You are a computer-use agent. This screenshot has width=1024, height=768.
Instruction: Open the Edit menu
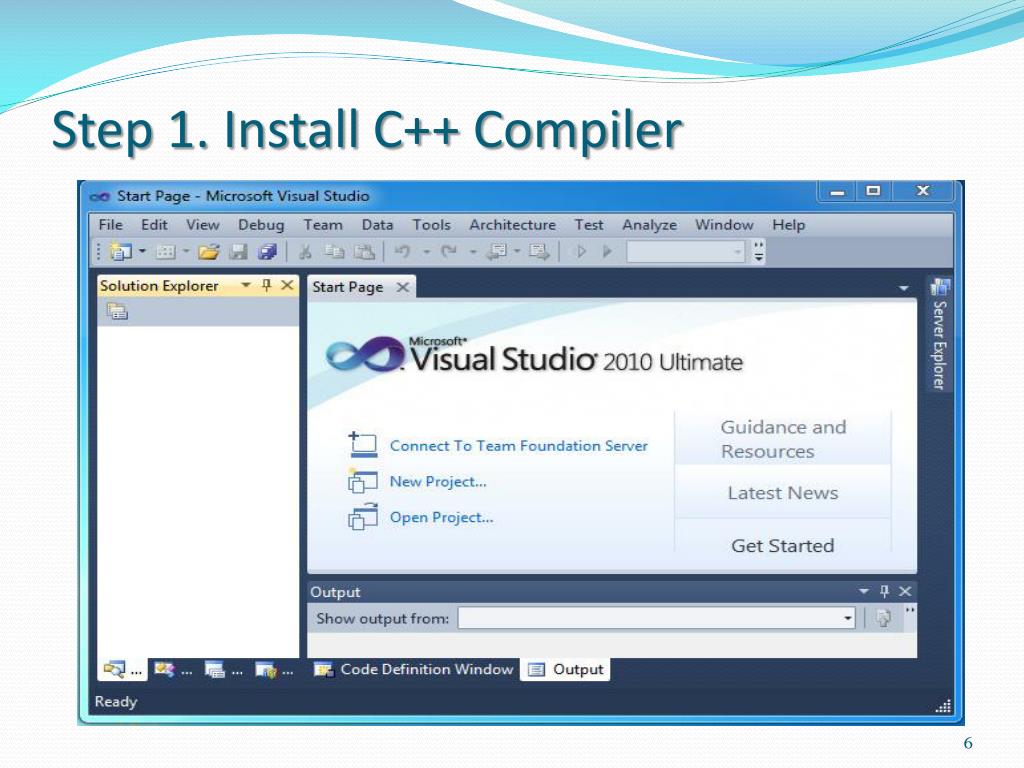[154, 225]
